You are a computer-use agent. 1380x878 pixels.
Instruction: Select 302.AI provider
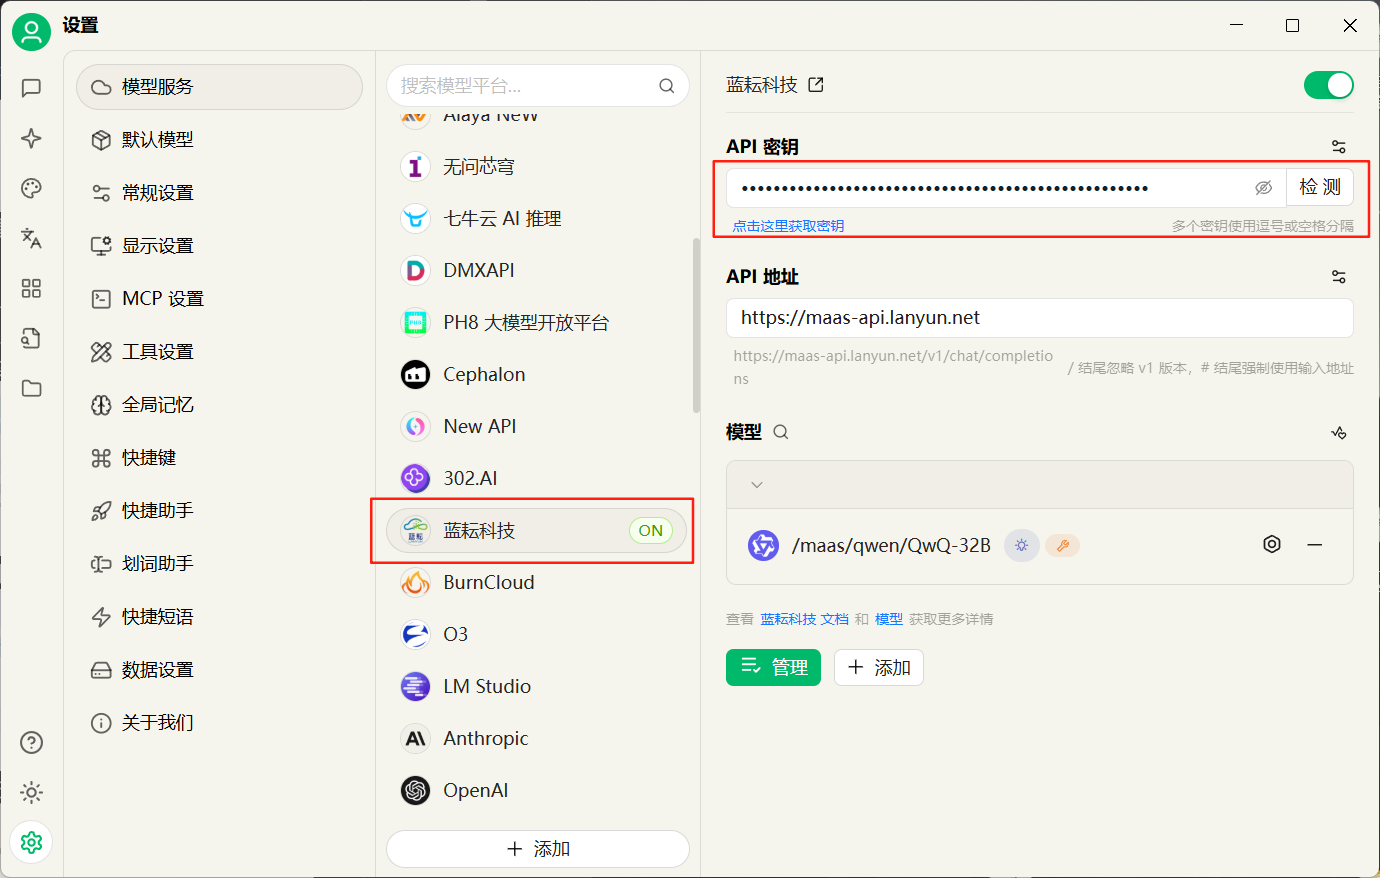click(x=538, y=479)
